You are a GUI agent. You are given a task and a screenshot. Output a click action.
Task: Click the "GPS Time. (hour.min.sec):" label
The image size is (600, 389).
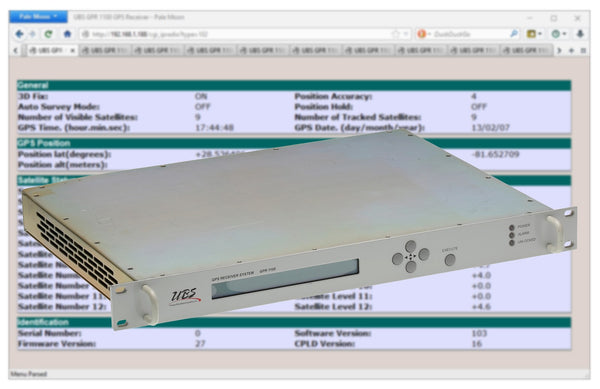click(73, 128)
